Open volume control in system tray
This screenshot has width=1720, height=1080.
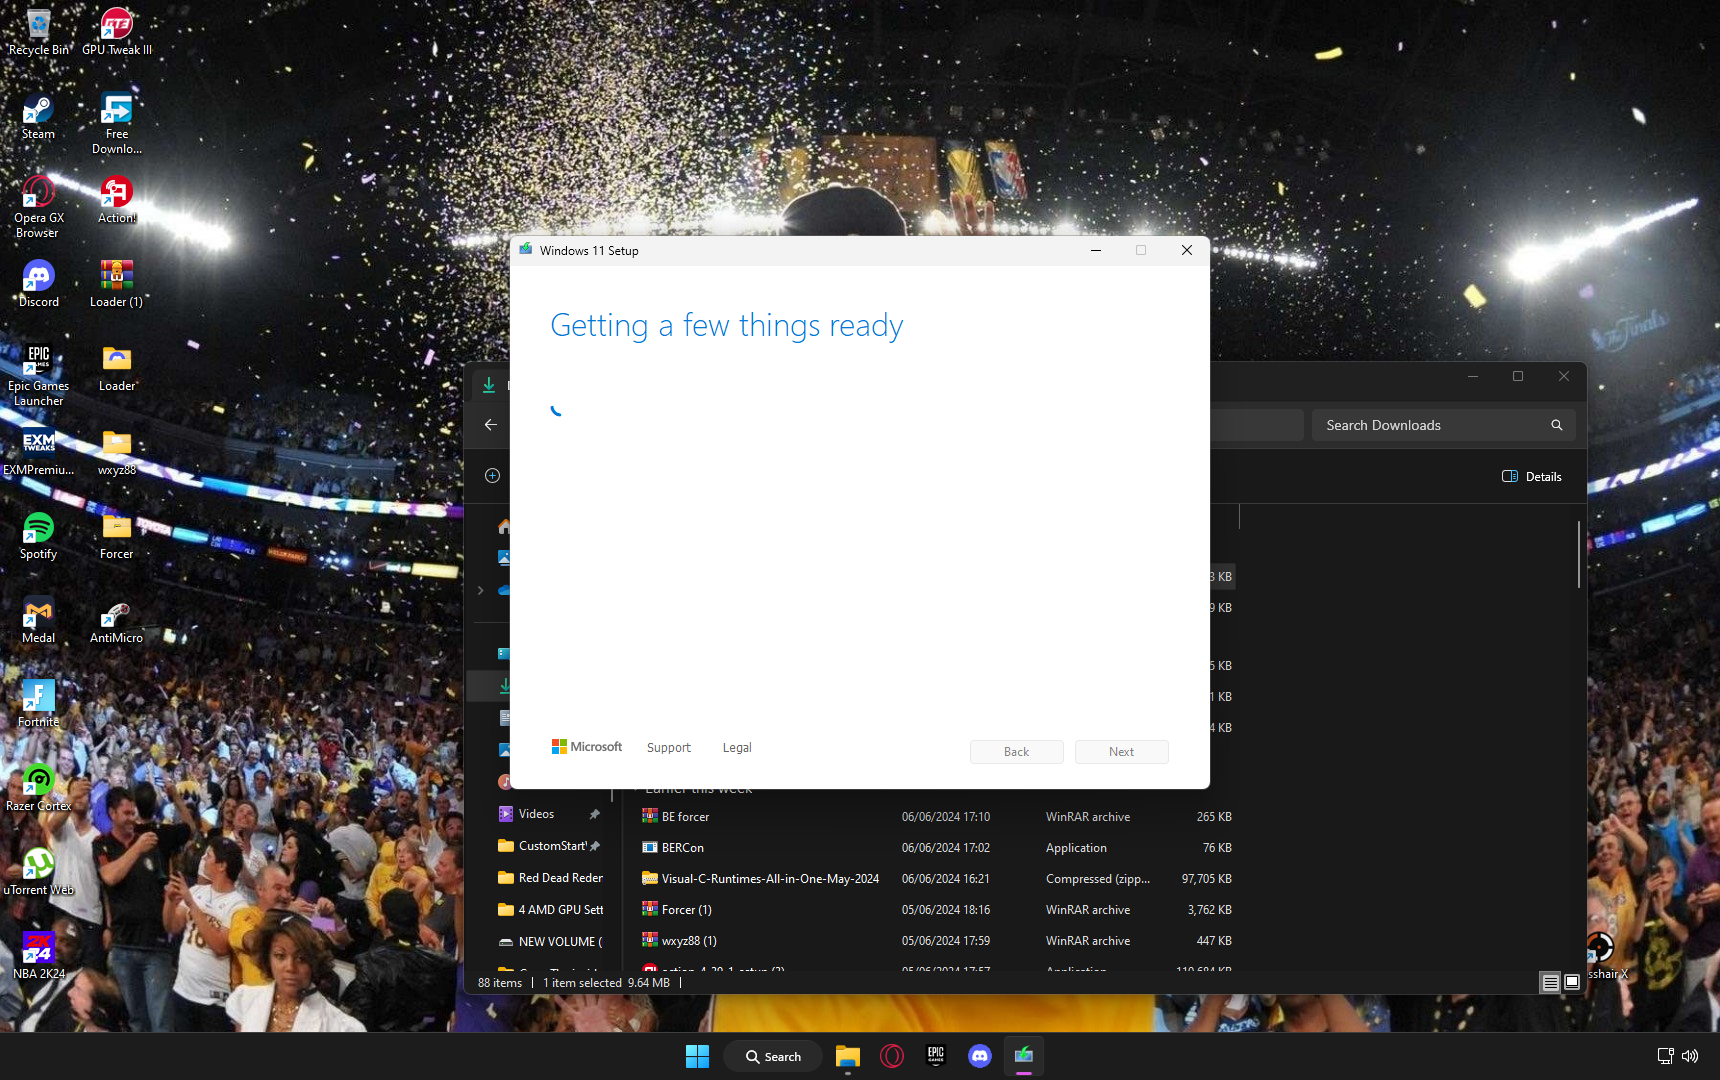click(x=1690, y=1056)
